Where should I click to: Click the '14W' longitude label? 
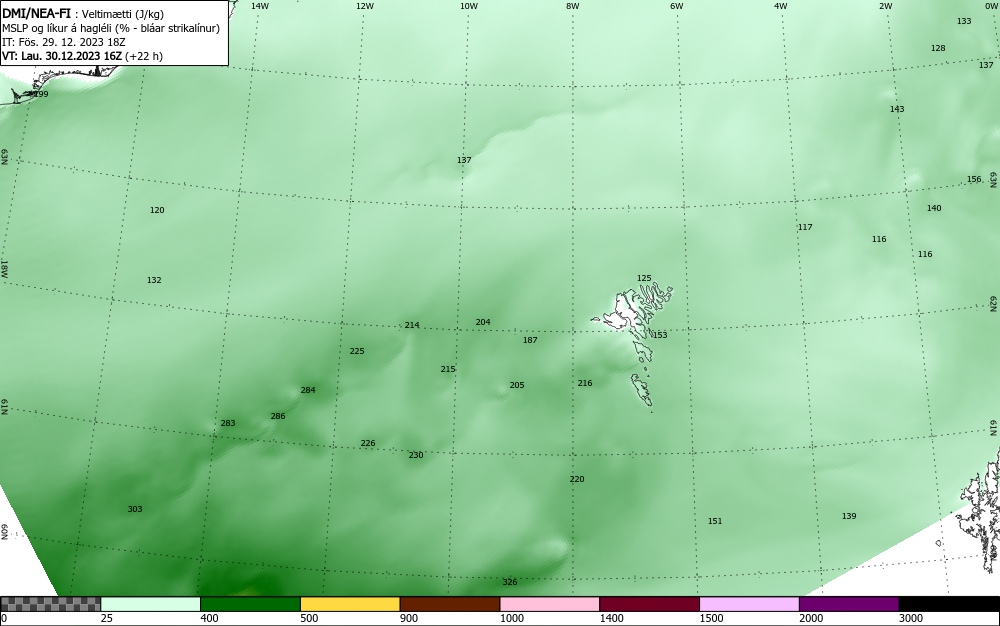(260, 6)
